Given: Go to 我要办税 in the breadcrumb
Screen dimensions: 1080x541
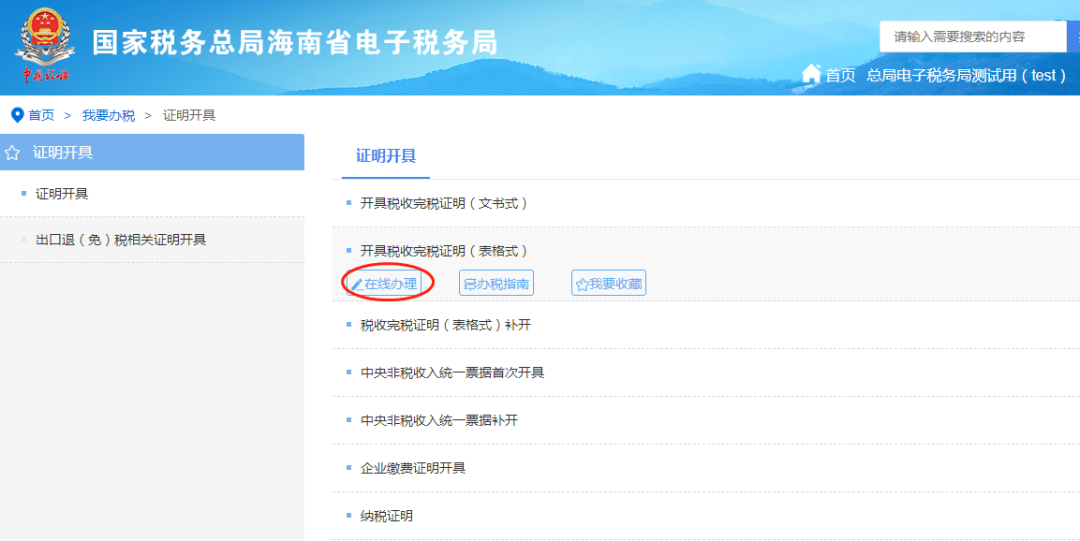Looking at the screenshot, I should point(109,116).
